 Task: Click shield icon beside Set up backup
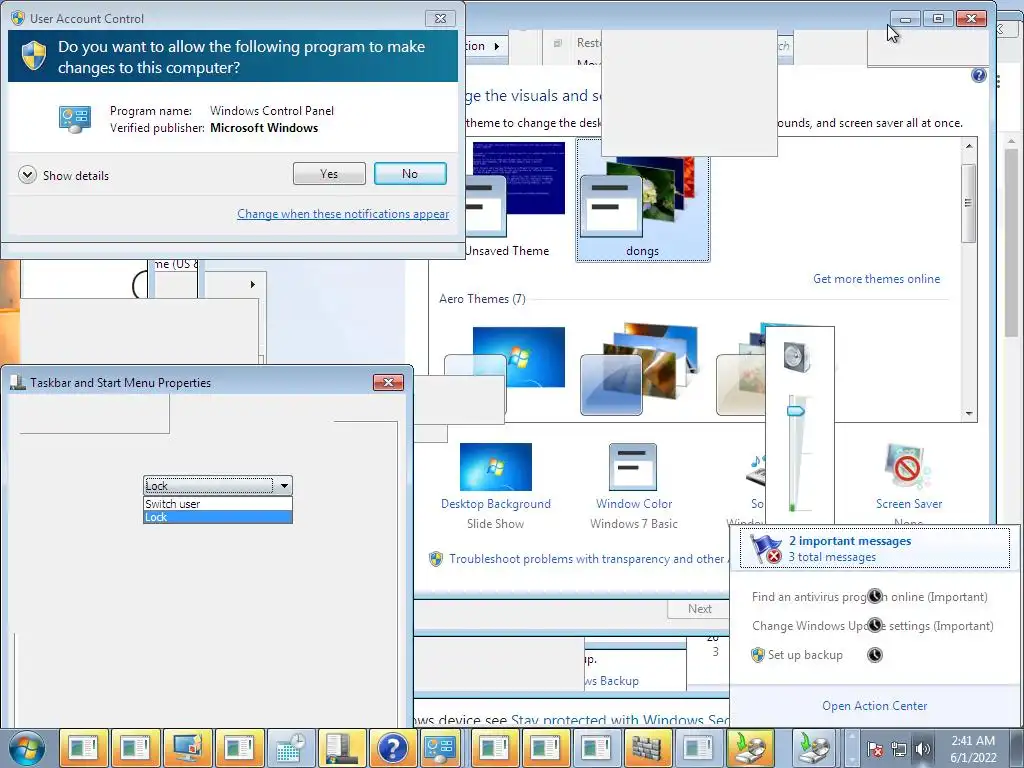(758, 655)
